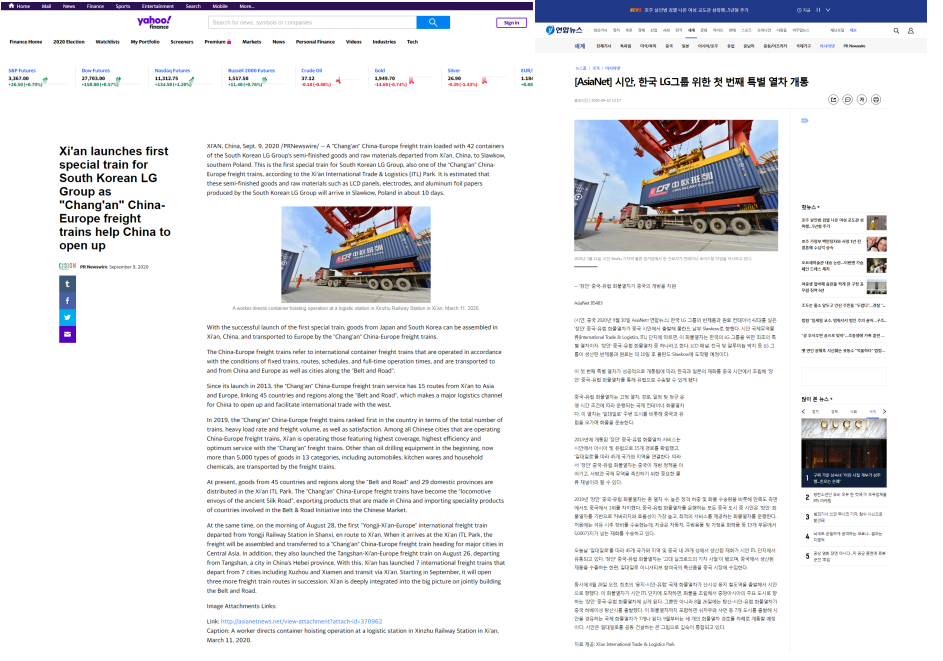Select the Tech tab on Yahoo Finance
Viewport: 943px width, 661px height.
413,42
